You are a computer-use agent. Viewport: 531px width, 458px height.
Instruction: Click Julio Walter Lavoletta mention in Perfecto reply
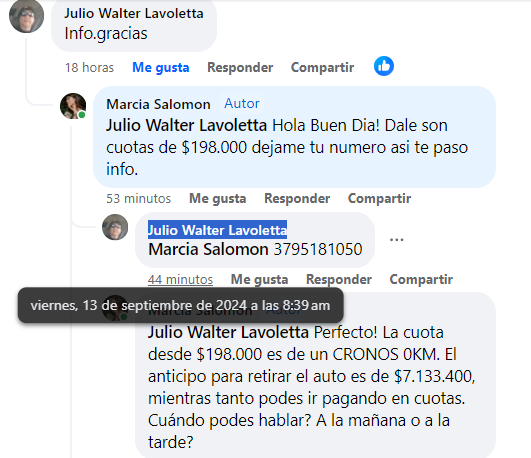228,332
